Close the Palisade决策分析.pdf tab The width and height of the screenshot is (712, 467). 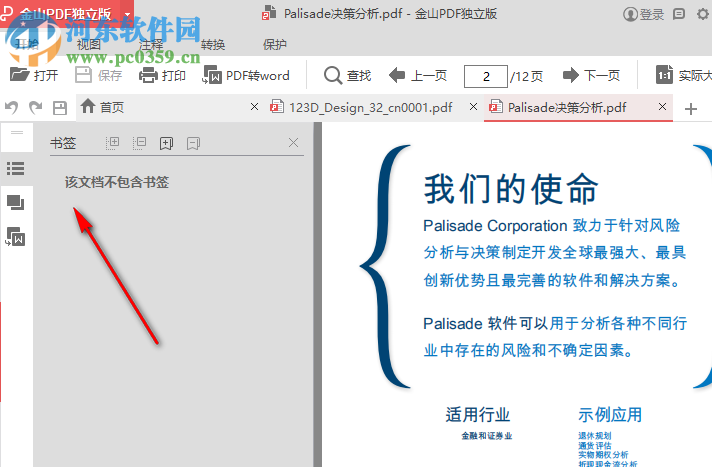(663, 107)
